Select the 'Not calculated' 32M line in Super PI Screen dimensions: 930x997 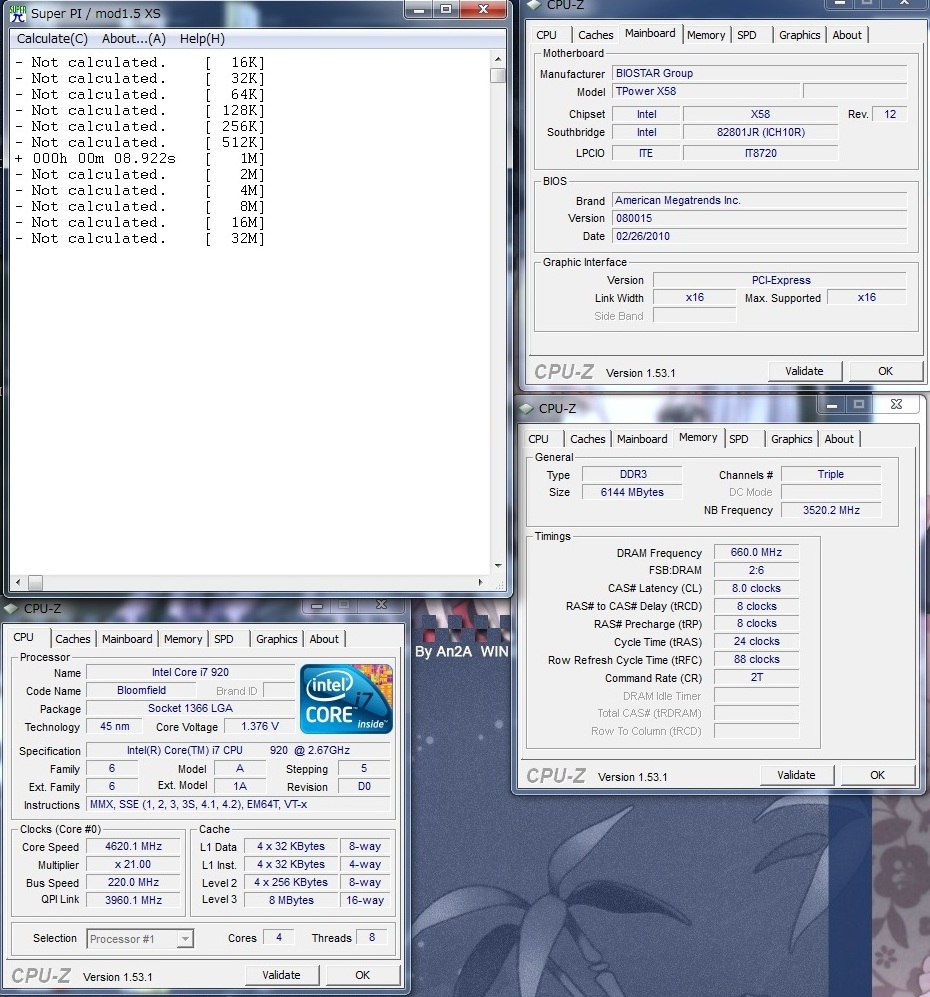[x=140, y=238]
